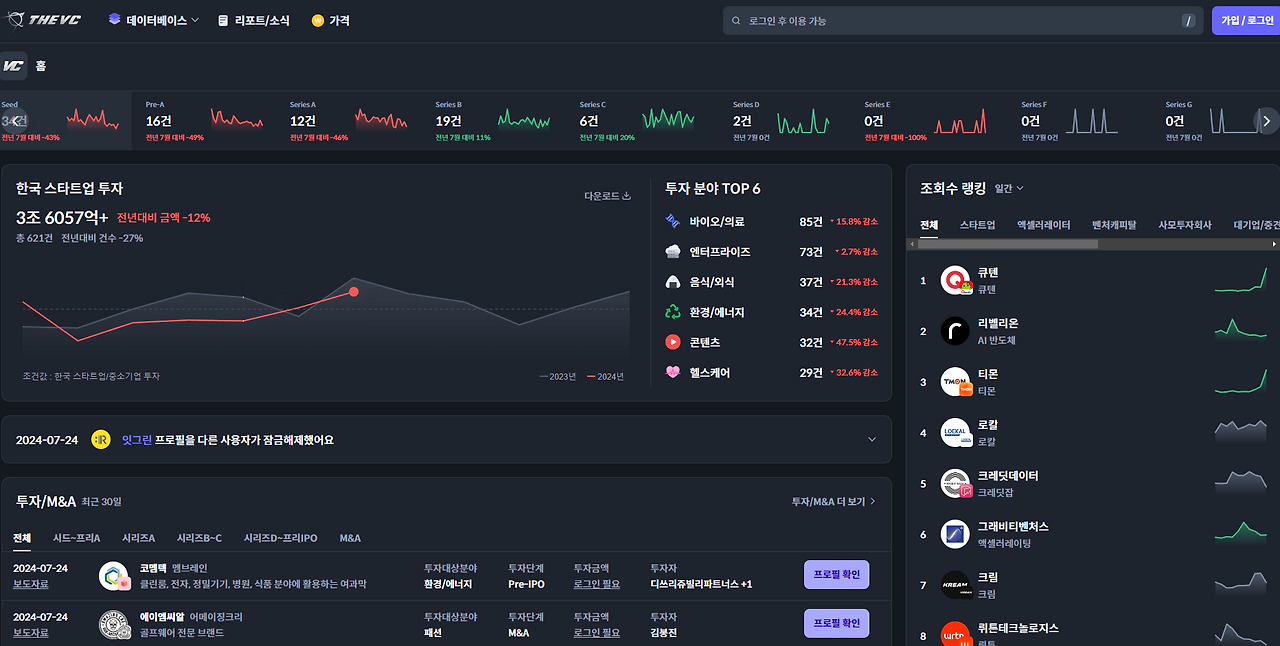Click the 환경/에너지 recycle icon
This screenshot has height=646, width=1280.
coord(673,312)
